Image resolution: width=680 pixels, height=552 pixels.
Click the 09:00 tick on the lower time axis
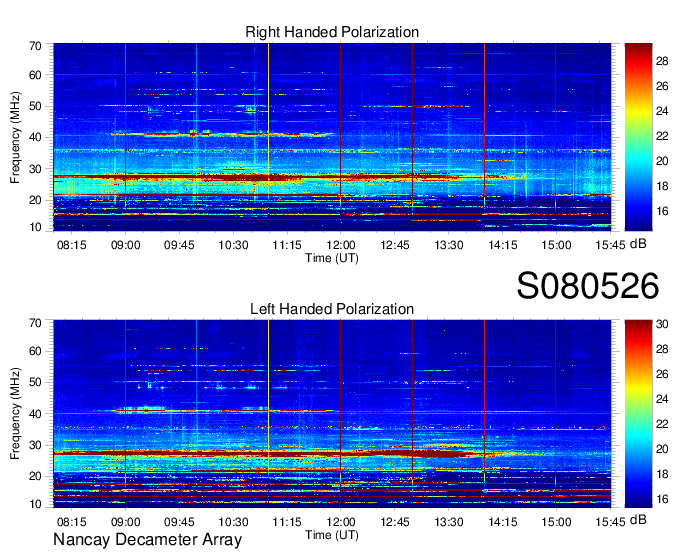pyautogui.click(x=125, y=522)
